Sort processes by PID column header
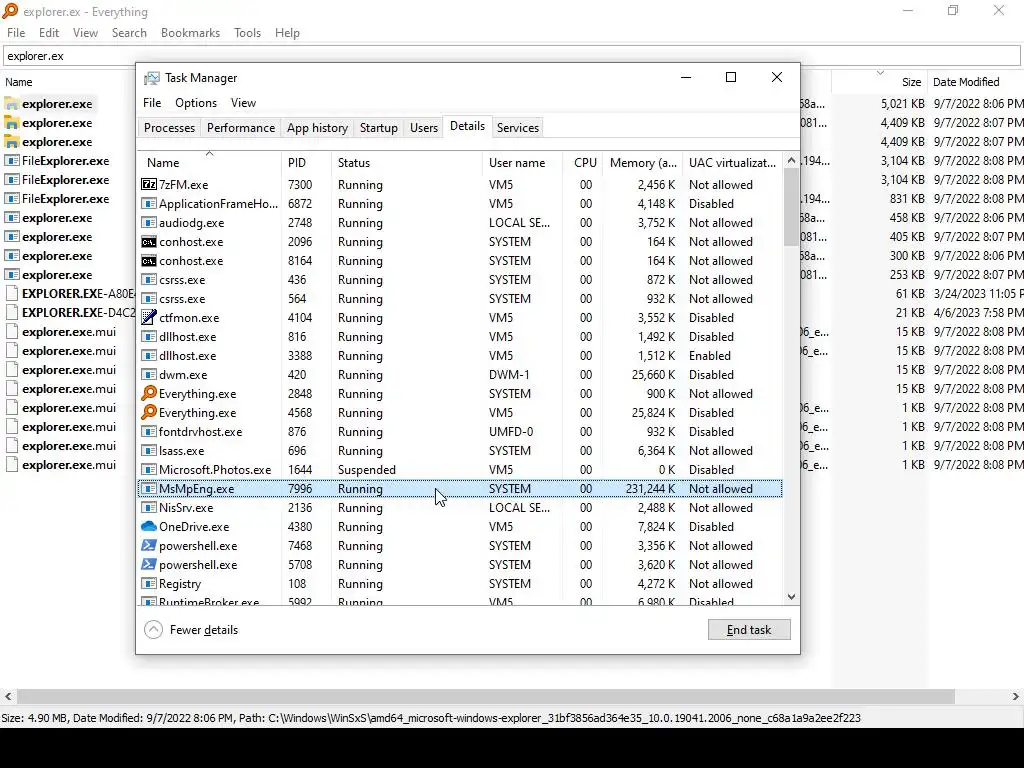Screen dimensions: 1024x768 pos(306,163)
